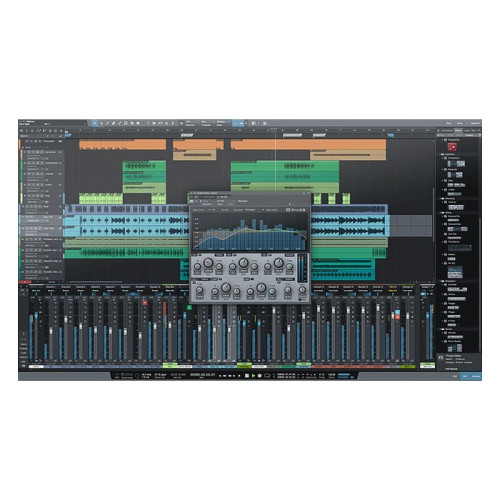
Task: Click the Main output fader in the mixer
Action: coord(428,315)
